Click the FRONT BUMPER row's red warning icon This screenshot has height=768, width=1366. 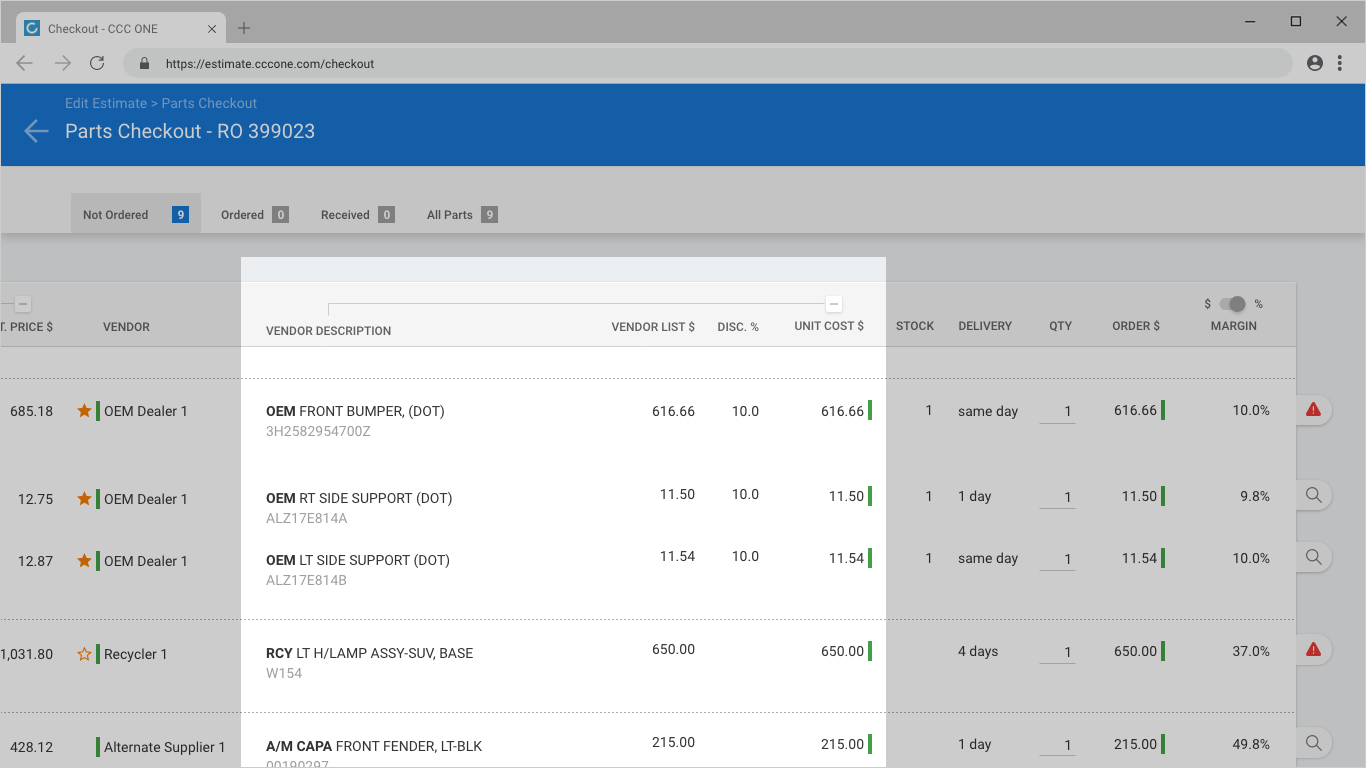pyautogui.click(x=1314, y=410)
